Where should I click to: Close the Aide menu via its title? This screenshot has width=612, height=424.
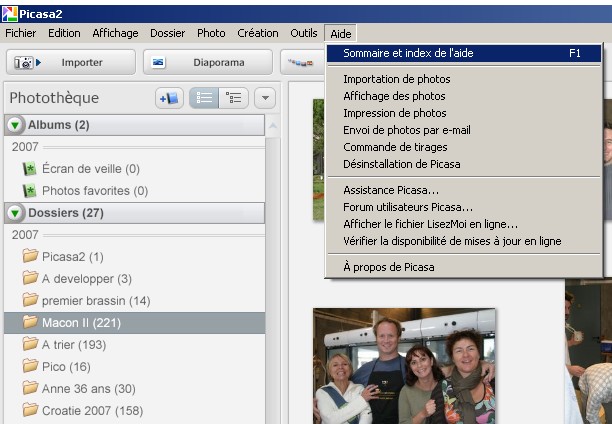pyautogui.click(x=341, y=34)
